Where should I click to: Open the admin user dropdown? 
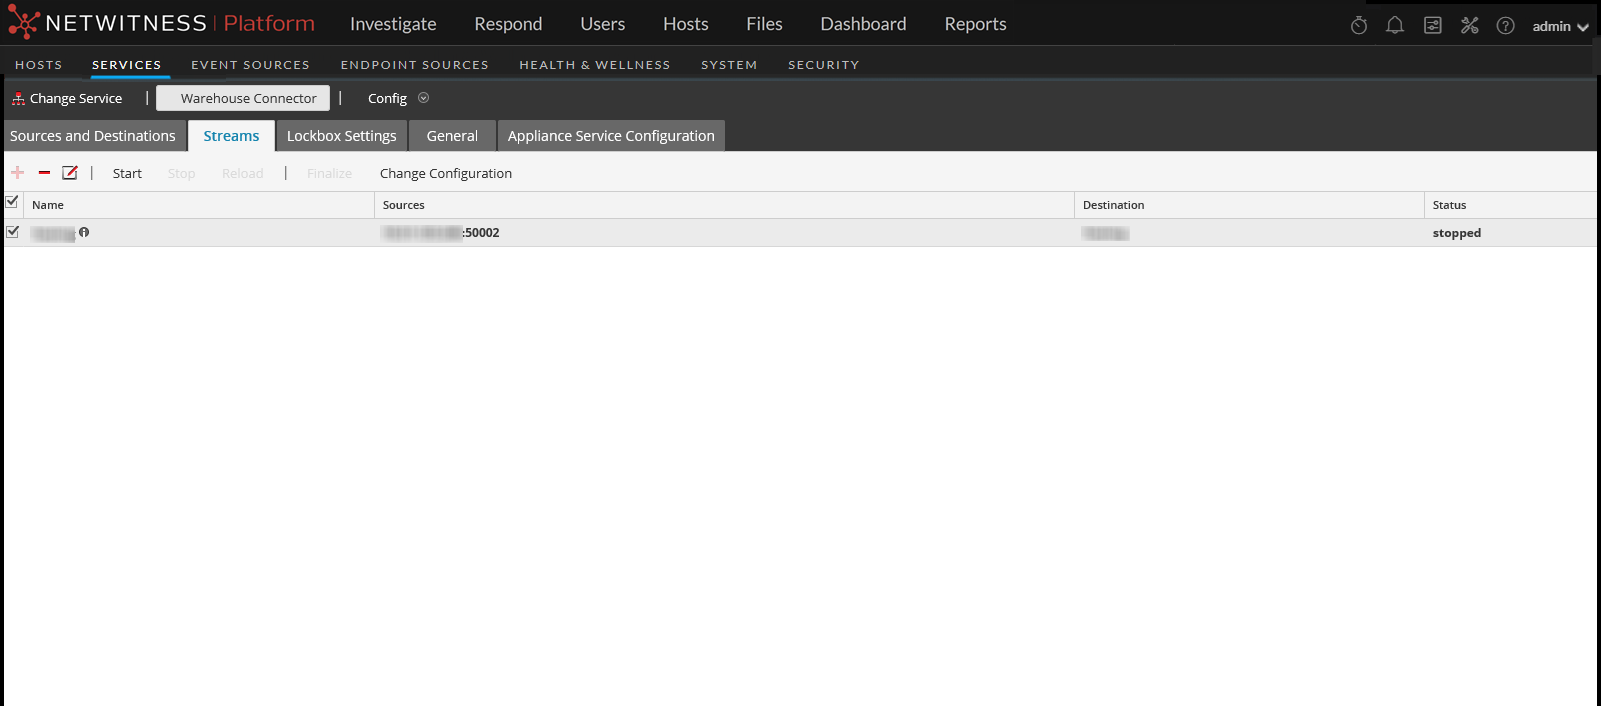point(1559,27)
